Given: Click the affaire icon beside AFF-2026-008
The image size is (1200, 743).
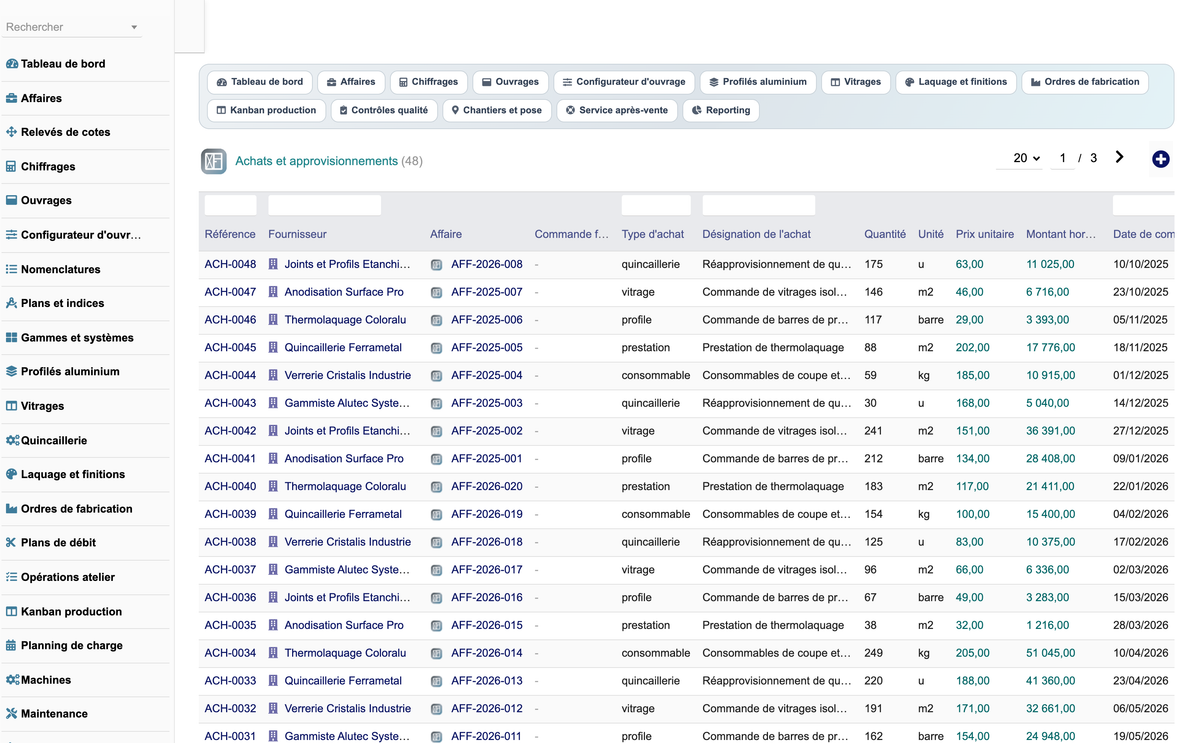Looking at the screenshot, I should [436, 265].
